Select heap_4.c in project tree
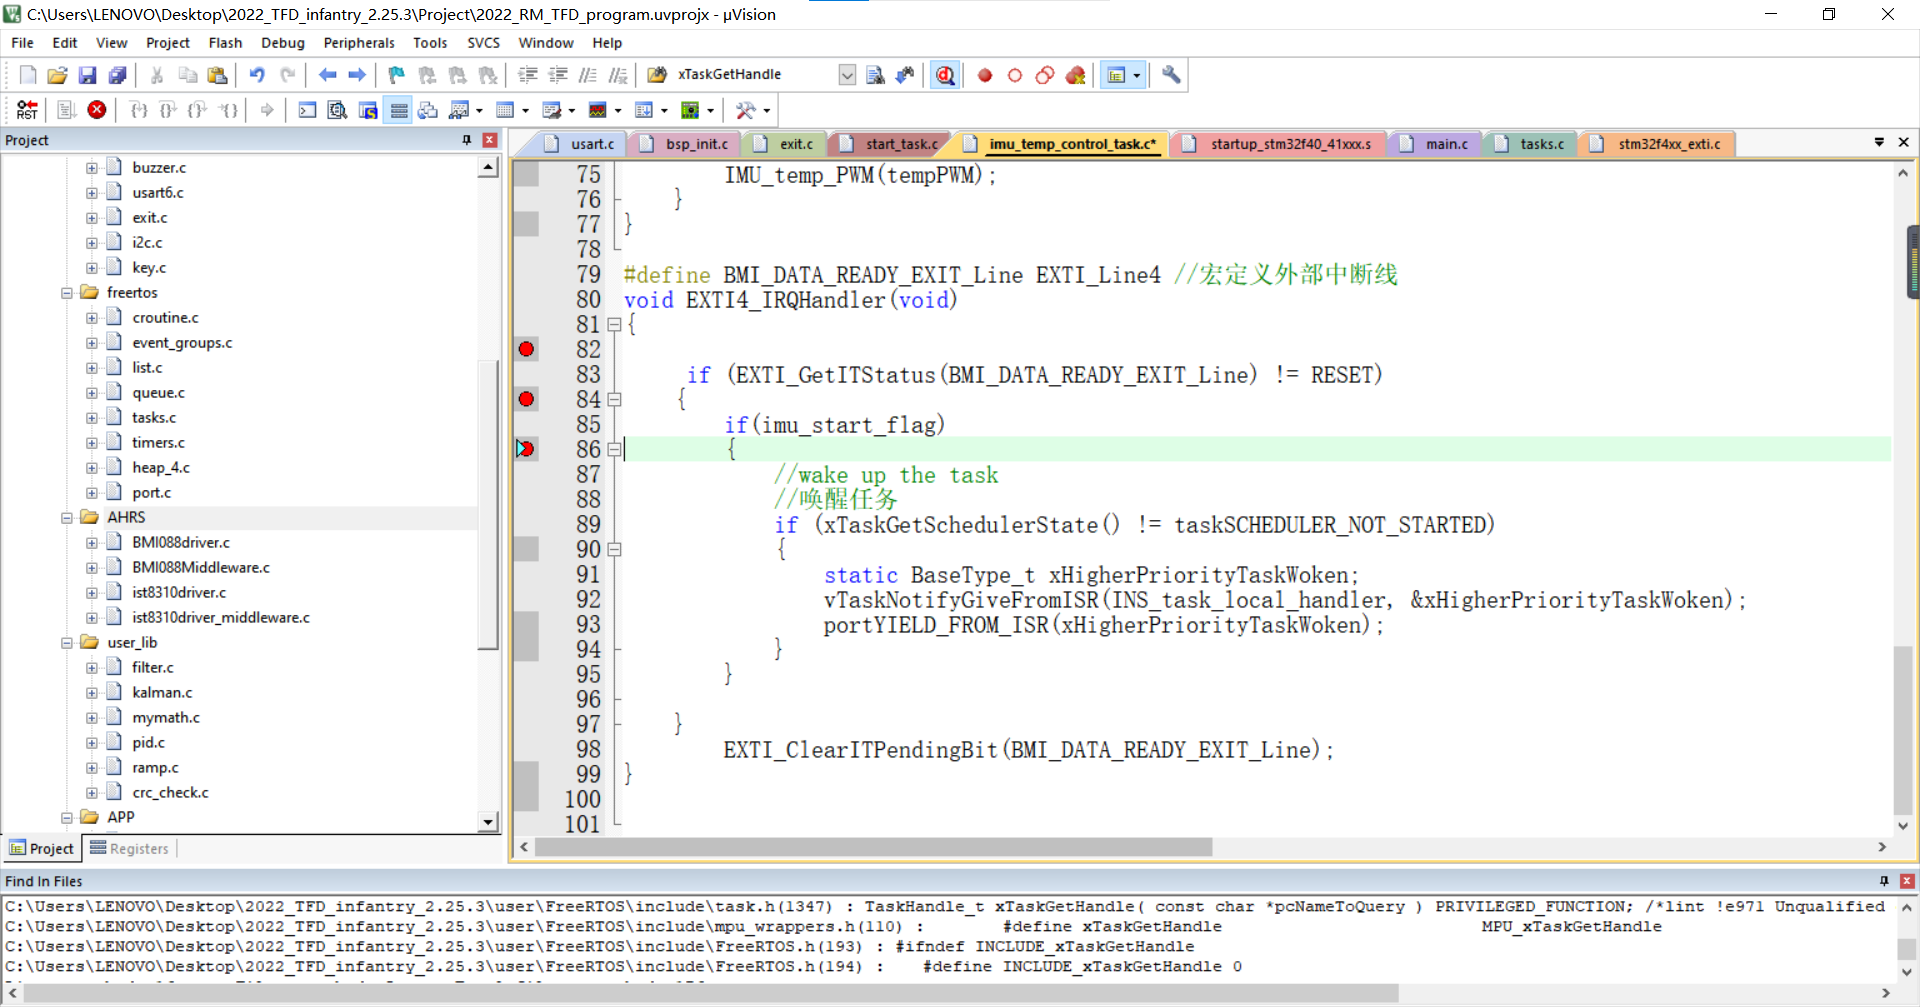Image resolution: width=1920 pixels, height=1007 pixels. (x=160, y=468)
